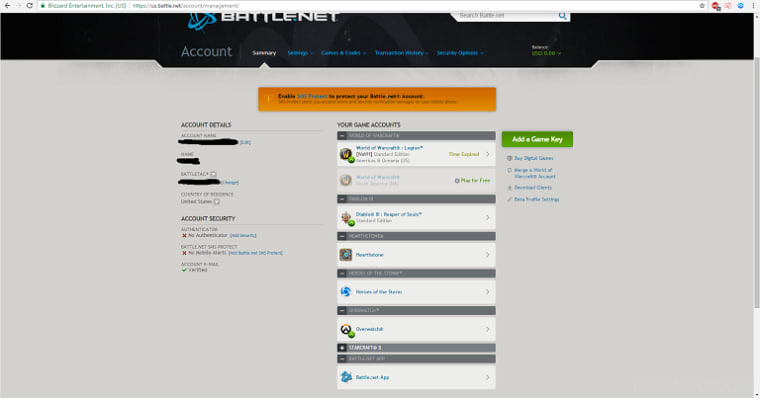Viewport: 760px width, 398px height.
Task: Click the Add a Game Key button
Action: tap(537, 139)
